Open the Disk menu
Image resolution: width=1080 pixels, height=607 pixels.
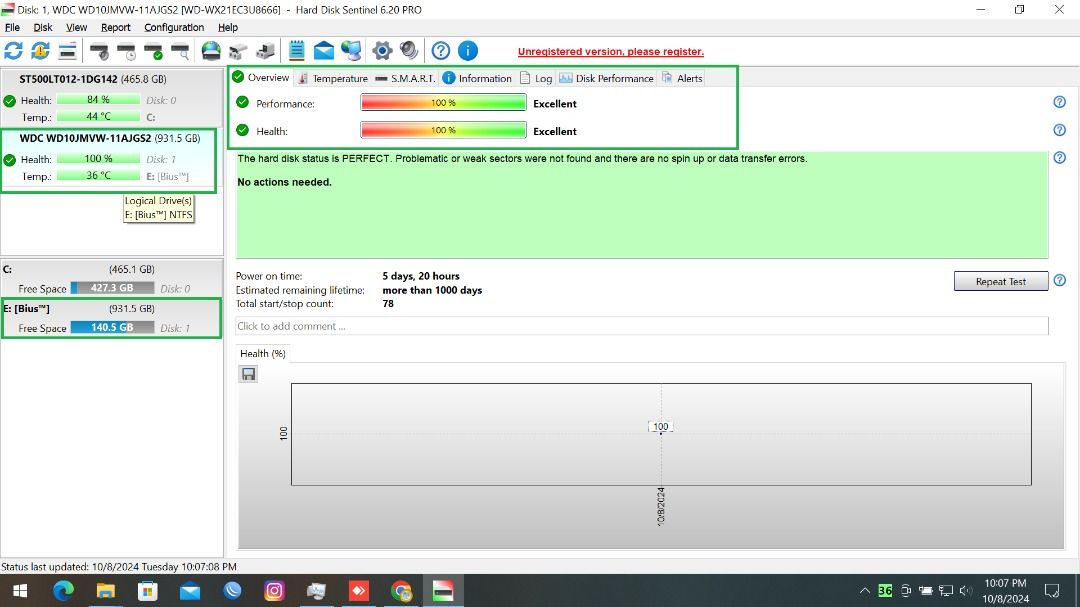tap(43, 28)
